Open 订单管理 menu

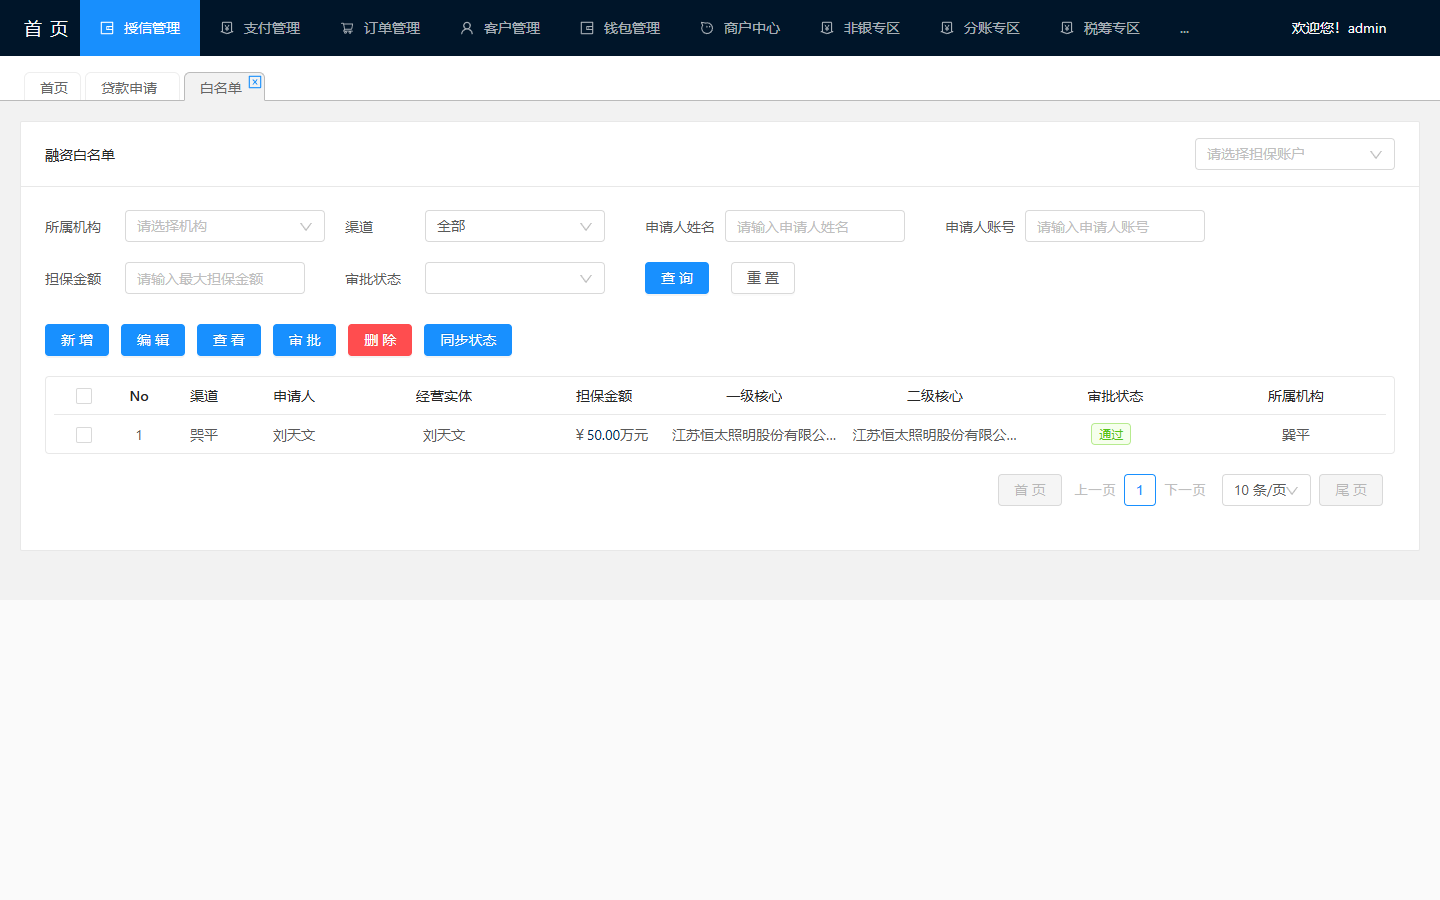(x=380, y=28)
